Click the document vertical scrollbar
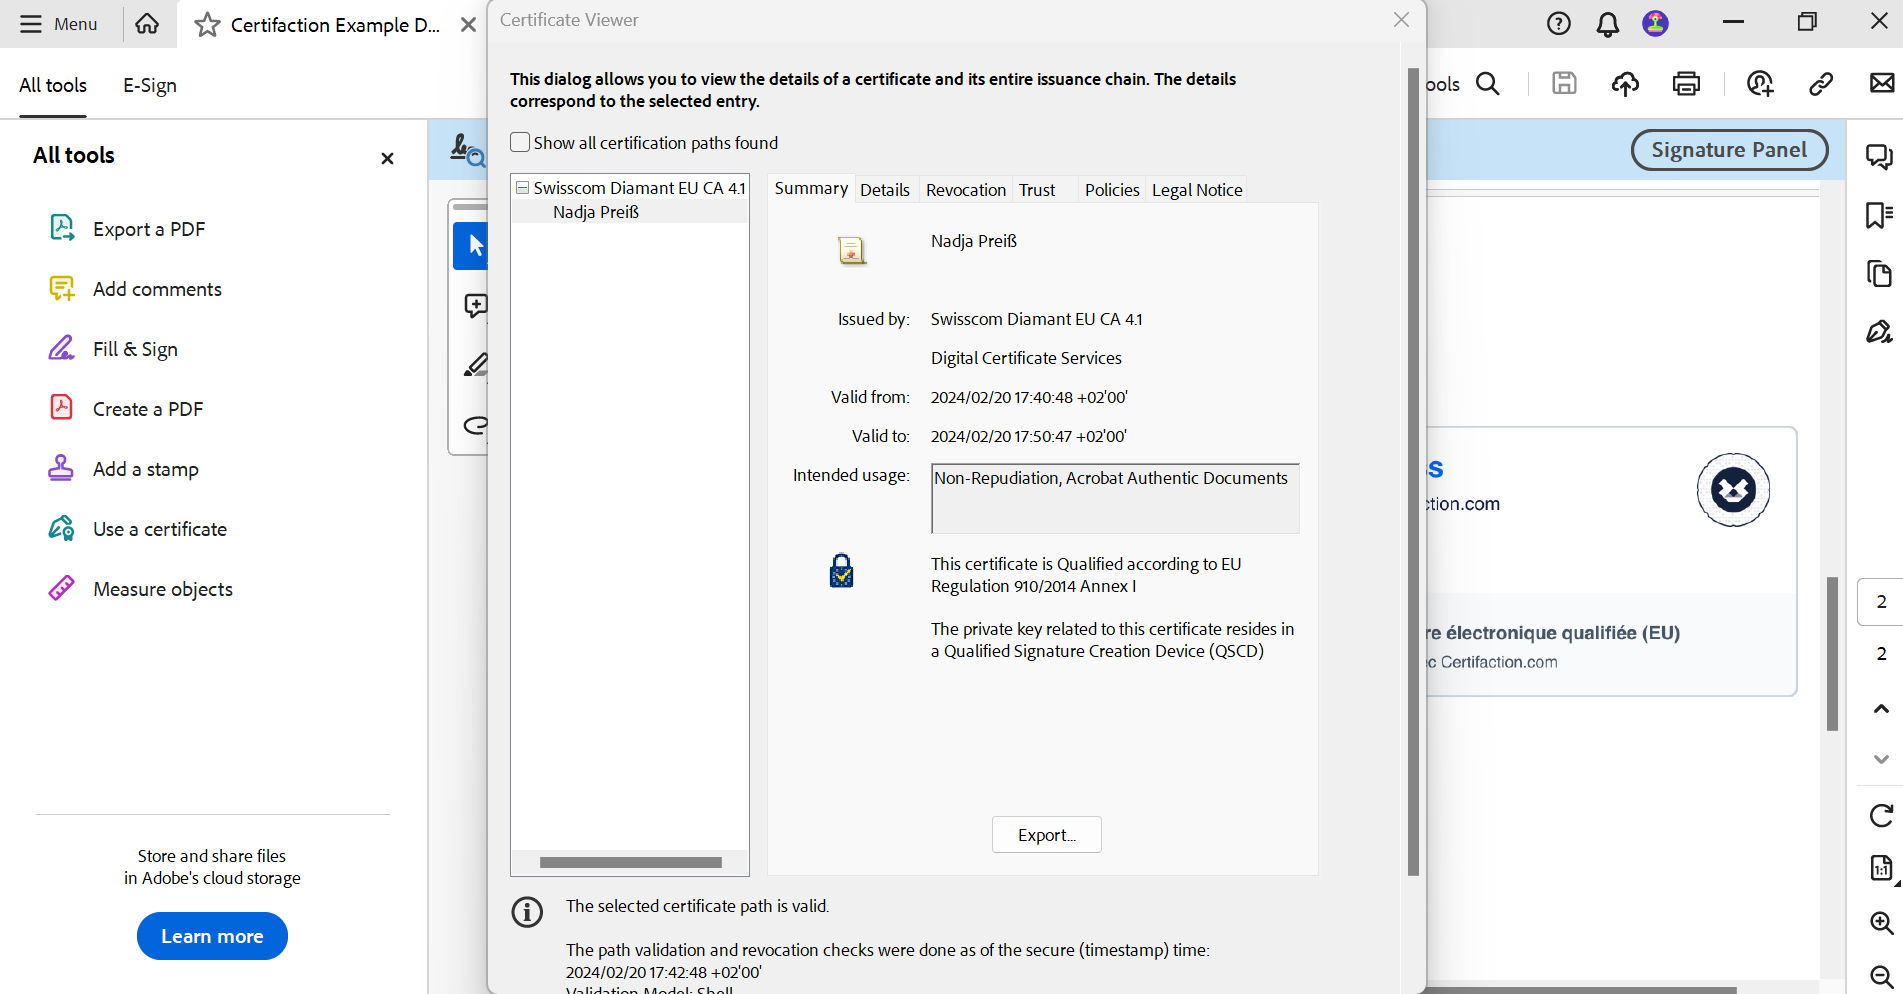1903x994 pixels. click(x=1832, y=653)
